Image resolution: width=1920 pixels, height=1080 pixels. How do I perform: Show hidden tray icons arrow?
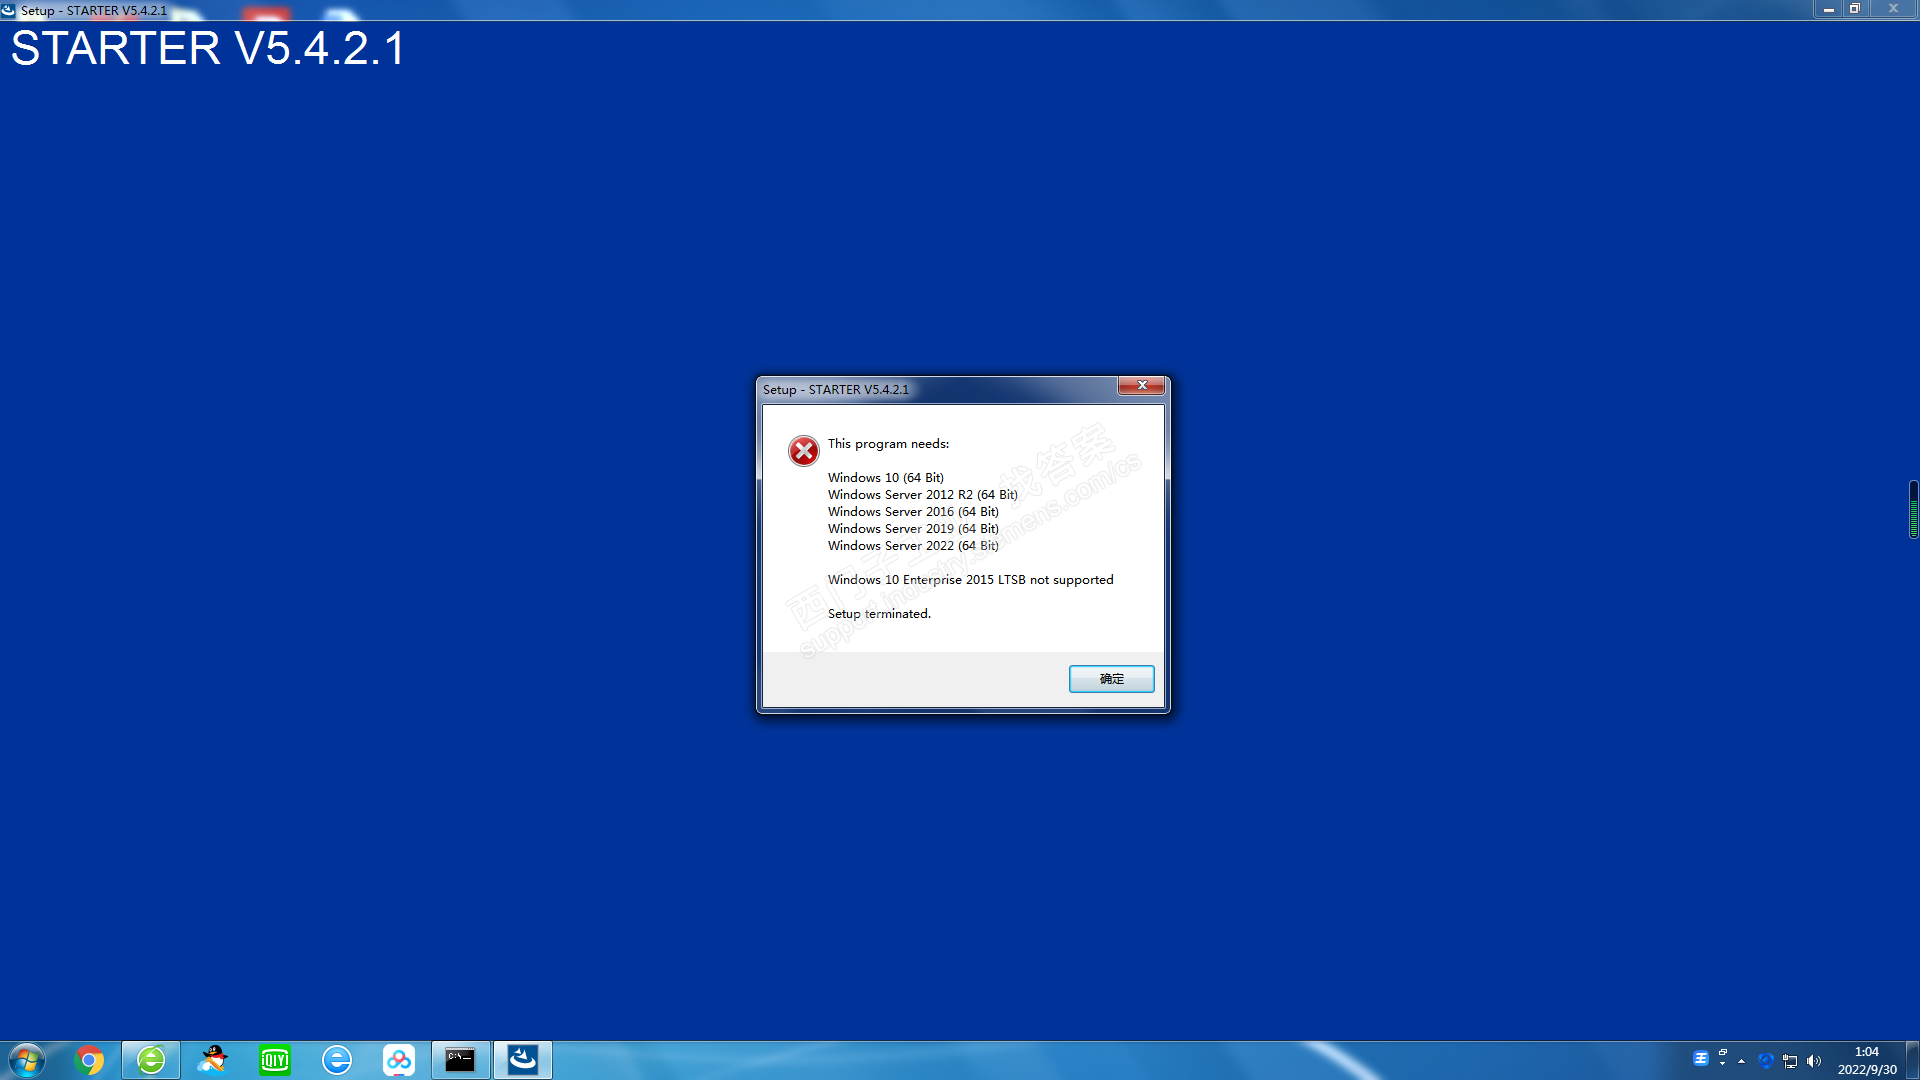pyautogui.click(x=1741, y=1061)
